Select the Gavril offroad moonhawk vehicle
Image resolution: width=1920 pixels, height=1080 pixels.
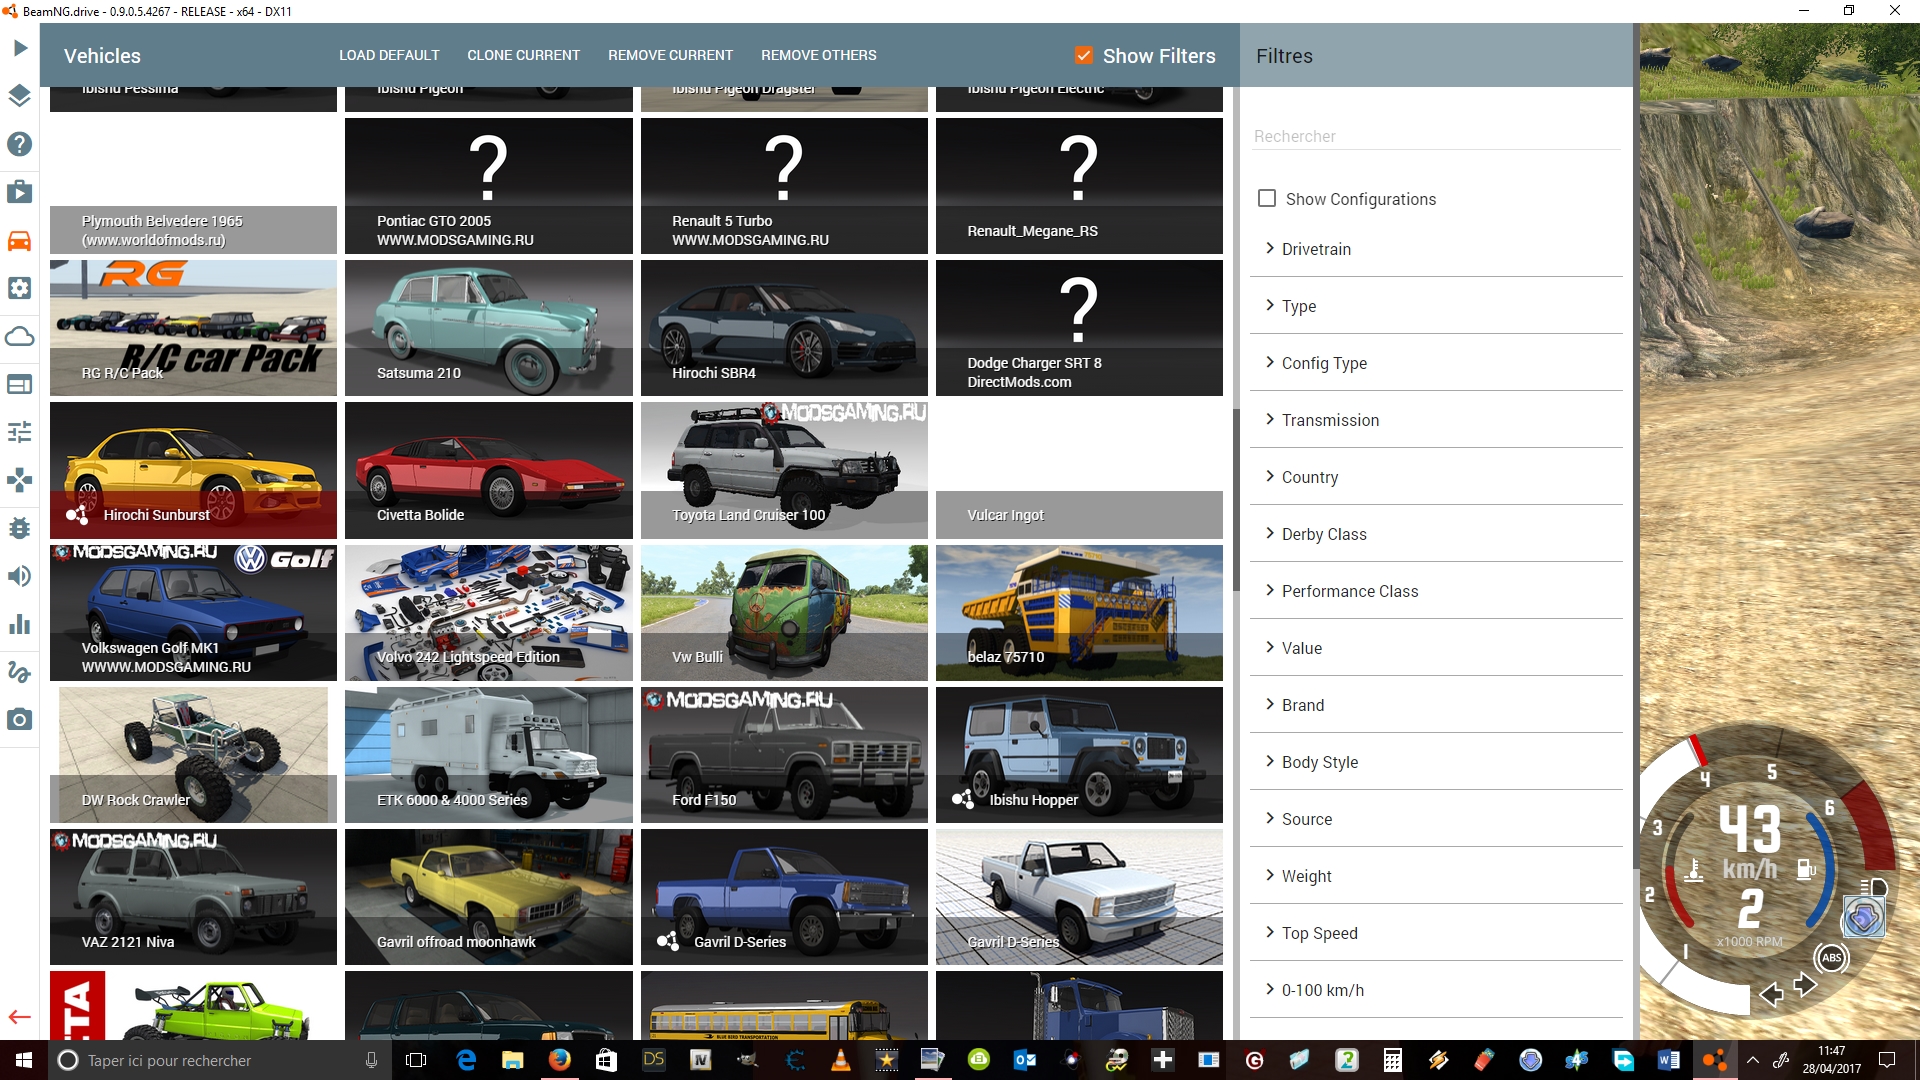(x=488, y=897)
